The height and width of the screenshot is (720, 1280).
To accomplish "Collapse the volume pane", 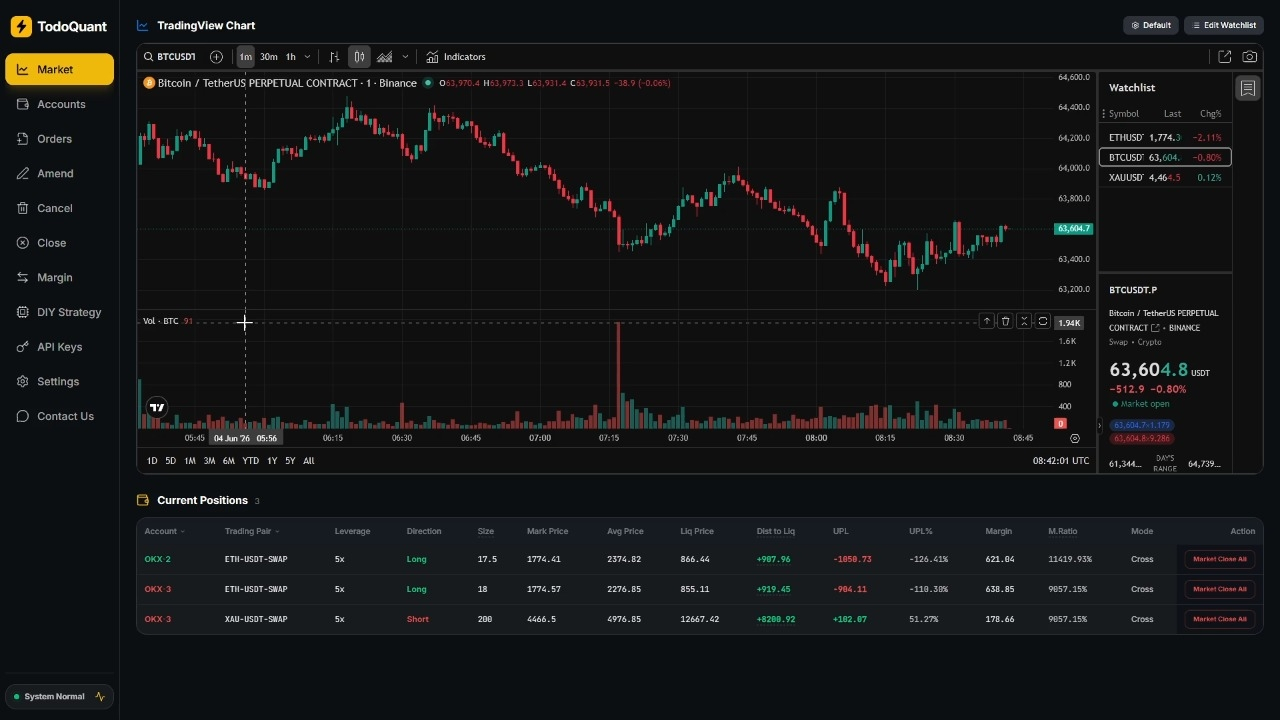I will (x=1024, y=321).
